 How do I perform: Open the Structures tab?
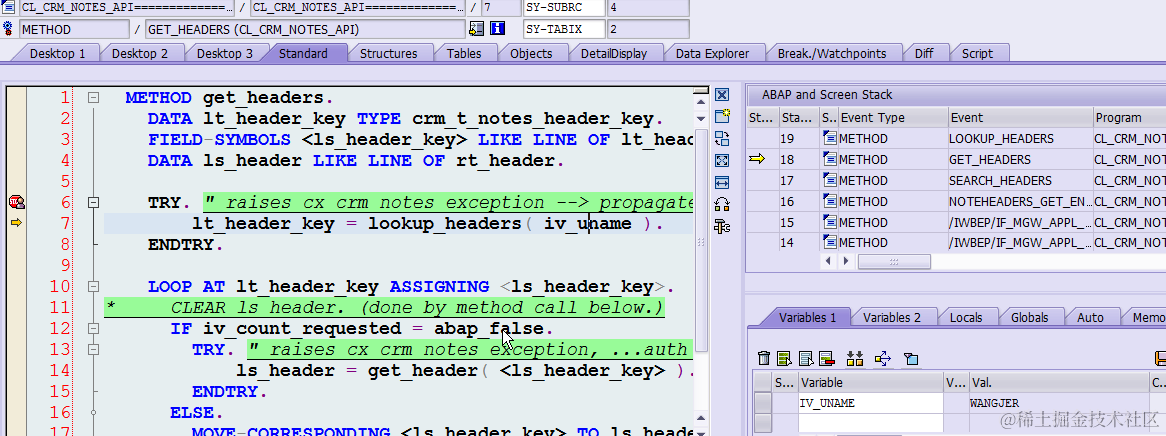pos(388,54)
